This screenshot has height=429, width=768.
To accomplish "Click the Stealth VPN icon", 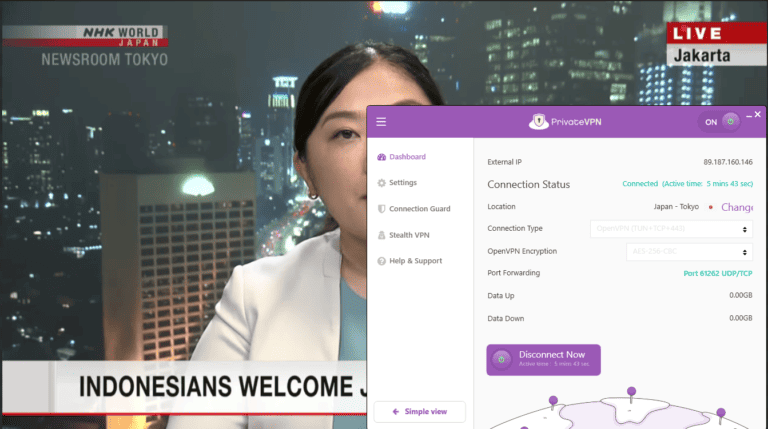I will tap(382, 235).
